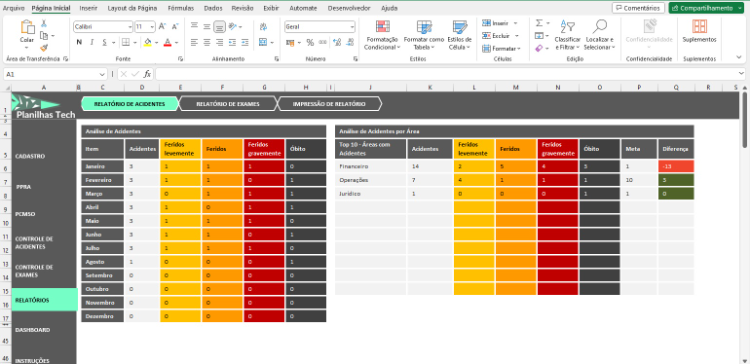Center text horizontally
Screen dimensions: 750x364
207,43
